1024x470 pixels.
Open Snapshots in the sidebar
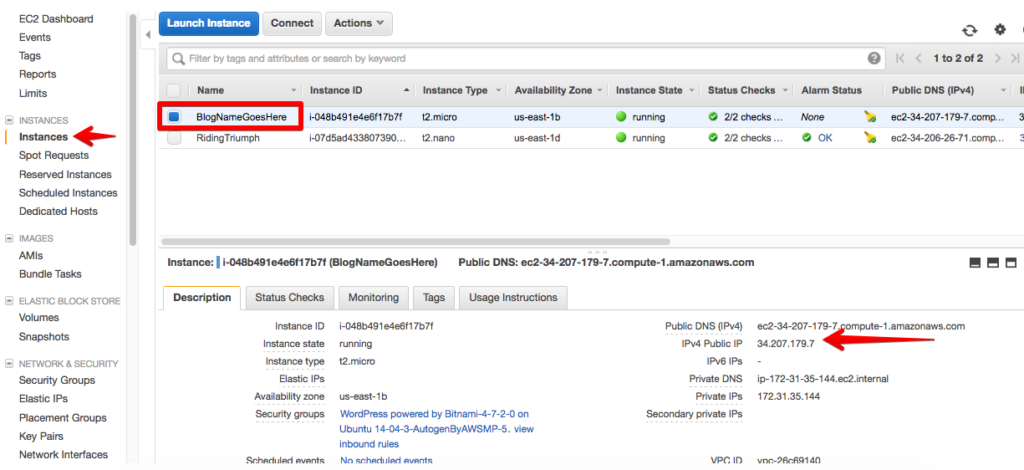tap(44, 337)
